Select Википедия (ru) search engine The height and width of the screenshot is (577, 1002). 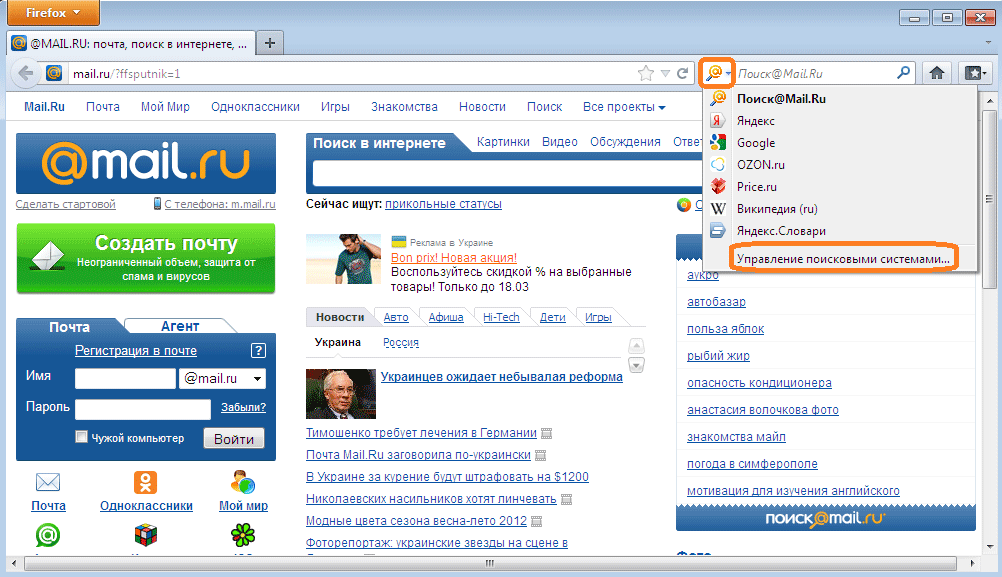point(840,208)
